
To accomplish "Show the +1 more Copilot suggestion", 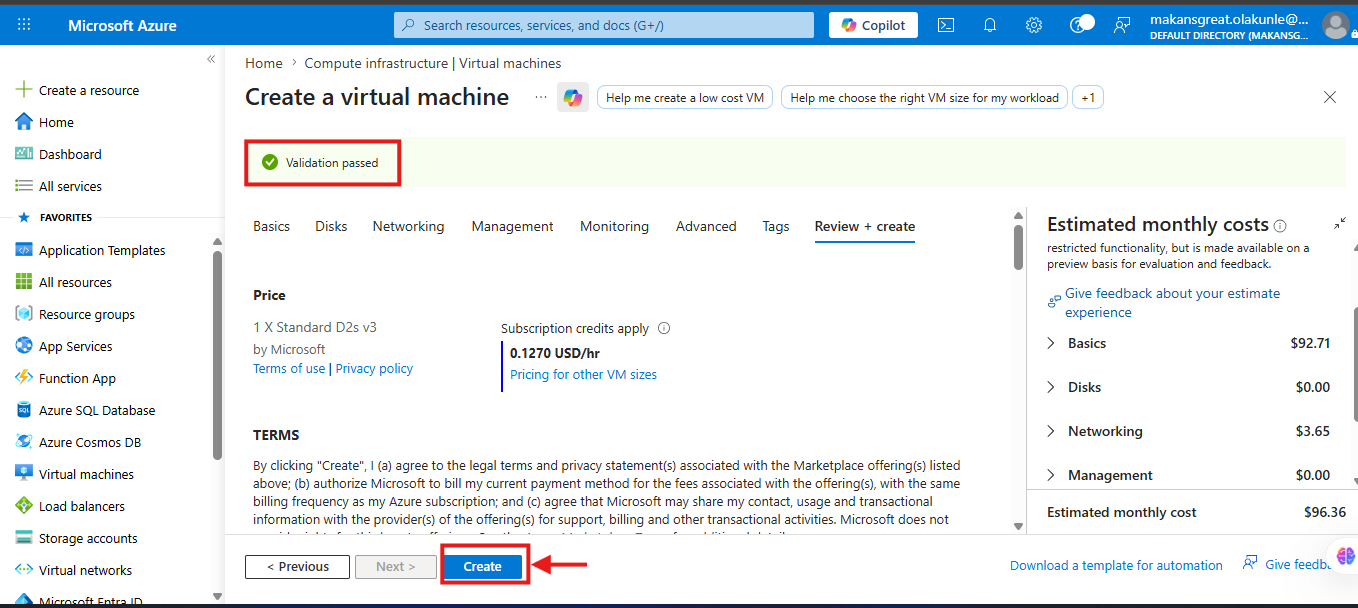I will point(1088,98).
